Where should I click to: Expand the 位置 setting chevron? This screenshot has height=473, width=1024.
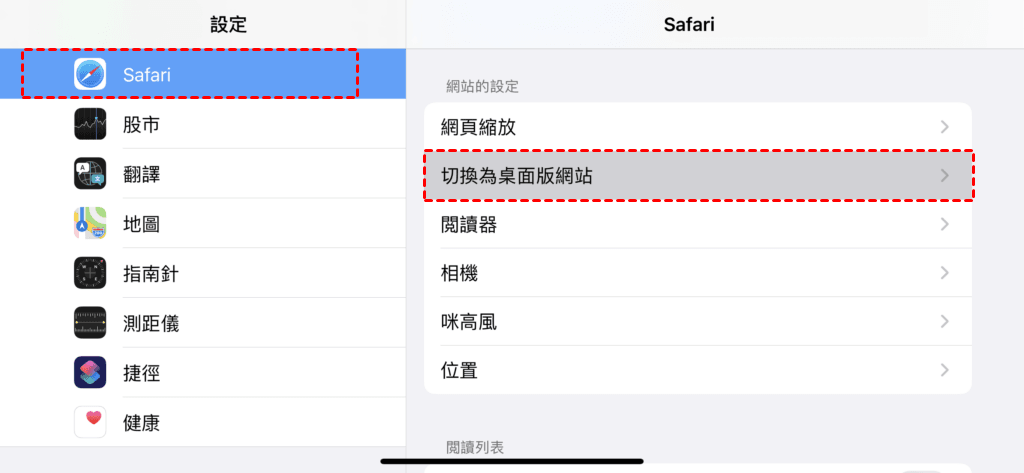pos(945,370)
